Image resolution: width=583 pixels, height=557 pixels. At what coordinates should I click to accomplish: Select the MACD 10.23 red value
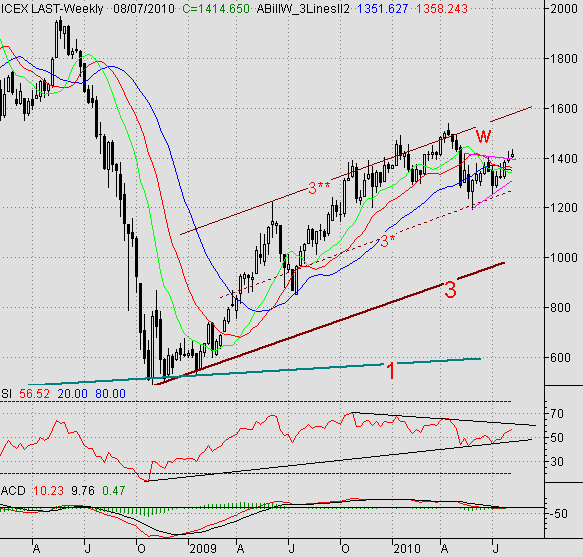48,491
